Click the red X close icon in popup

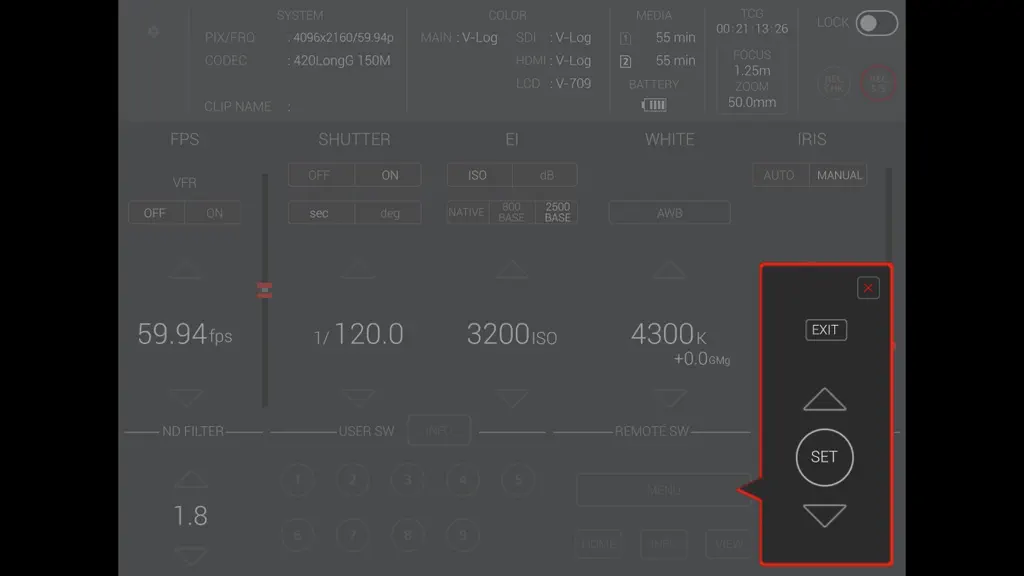pyautogui.click(x=868, y=288)
